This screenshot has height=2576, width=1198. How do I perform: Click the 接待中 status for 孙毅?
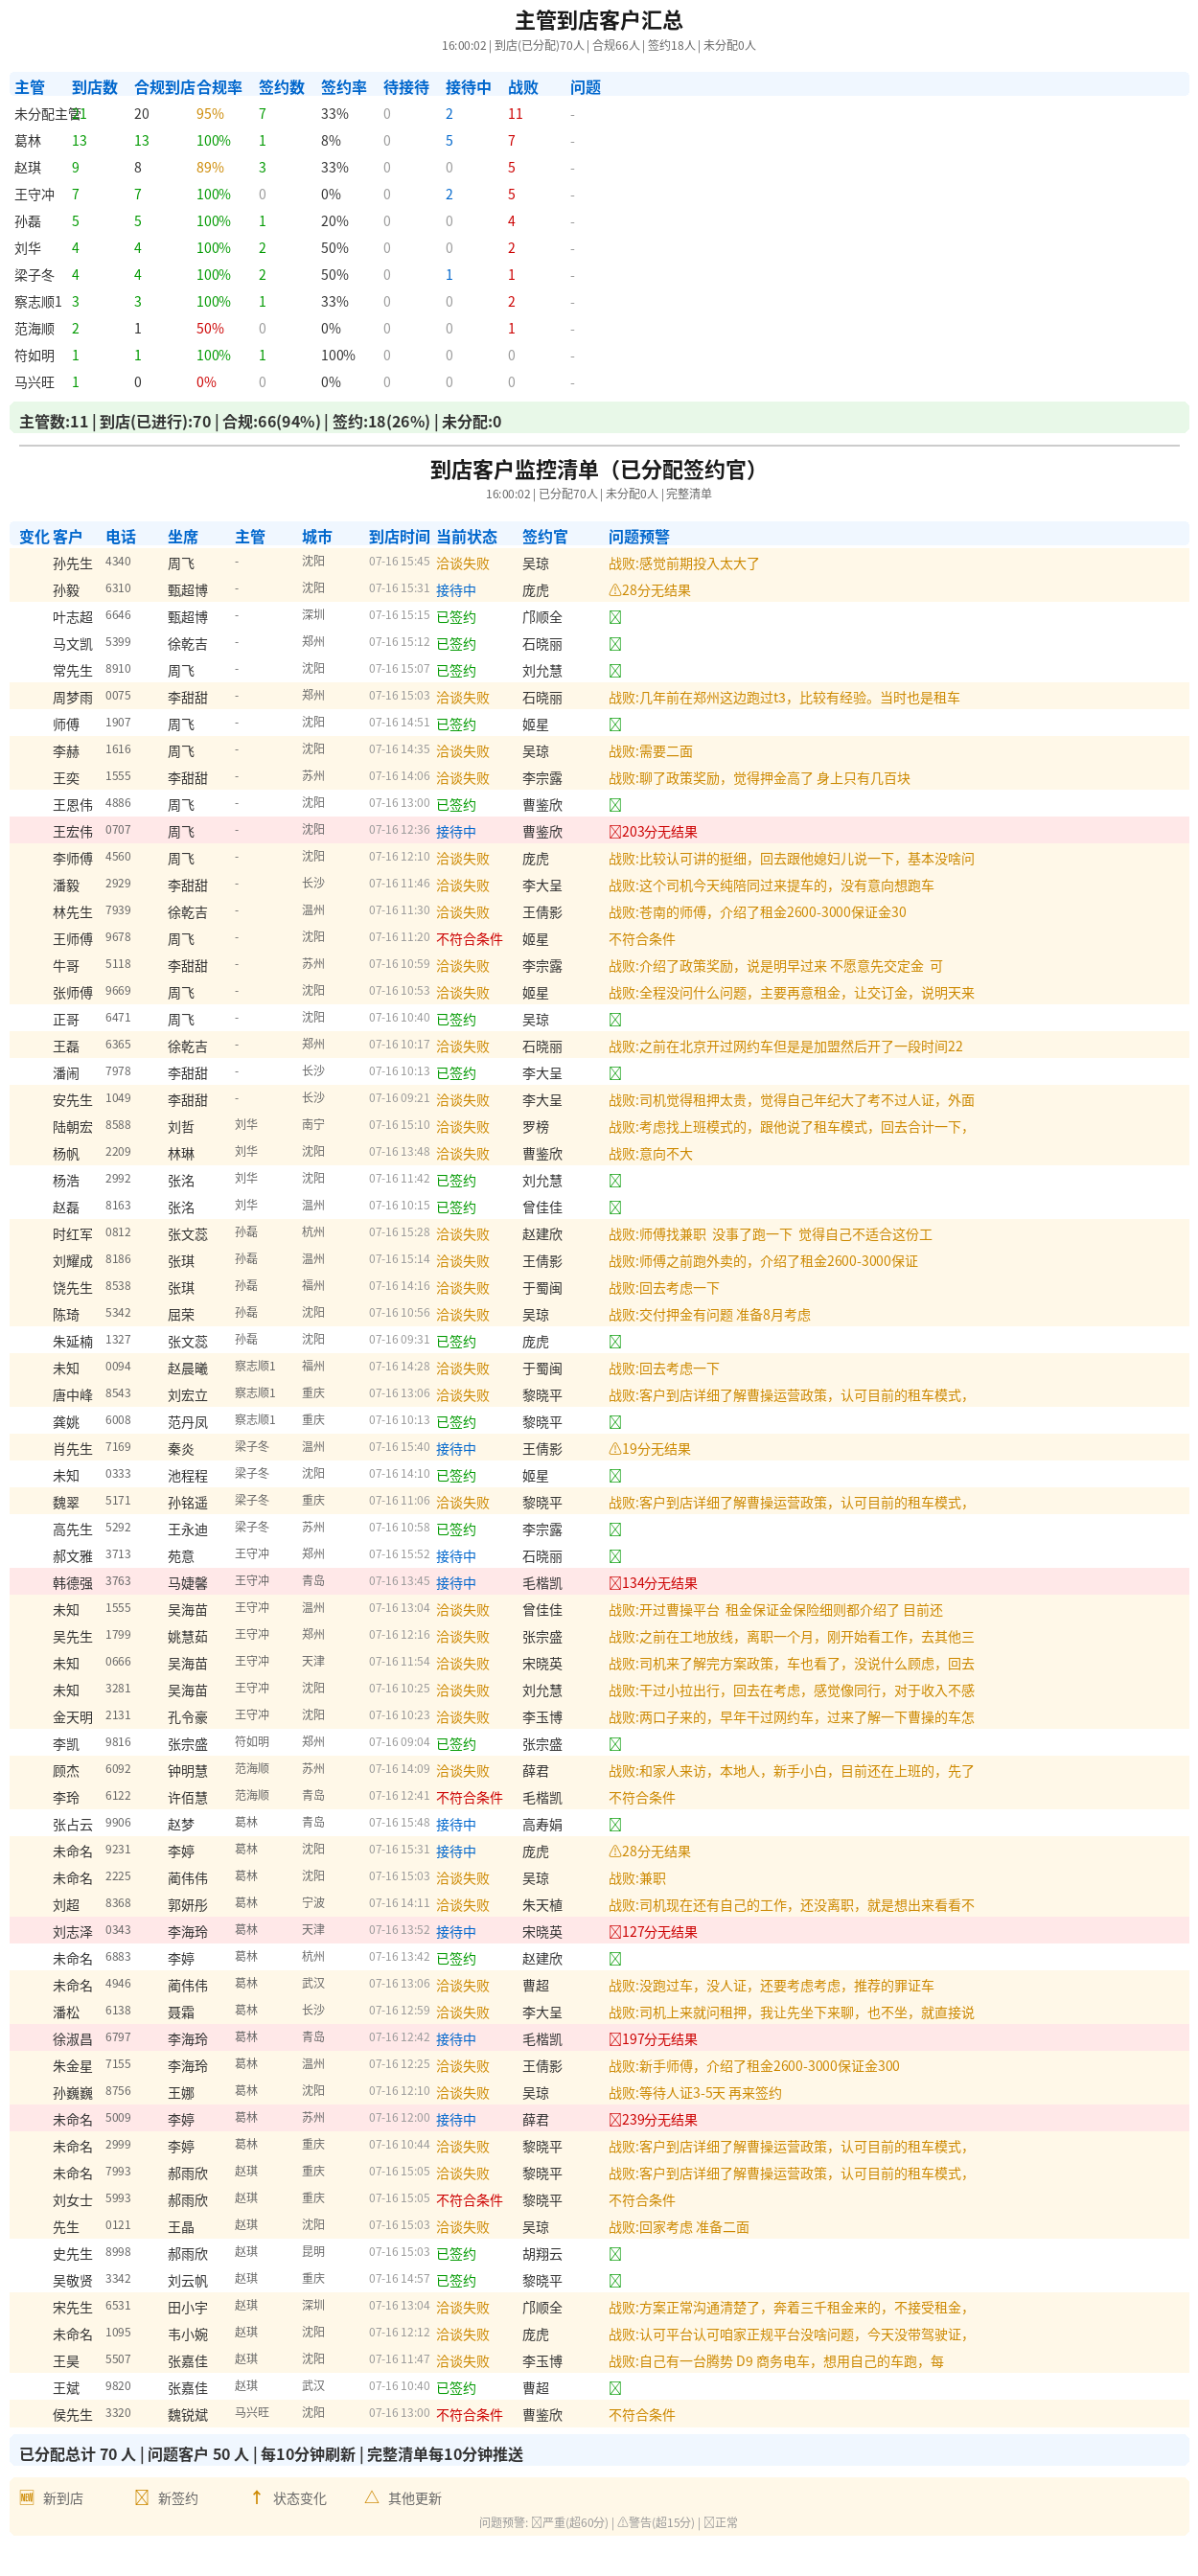pos(456,591)
